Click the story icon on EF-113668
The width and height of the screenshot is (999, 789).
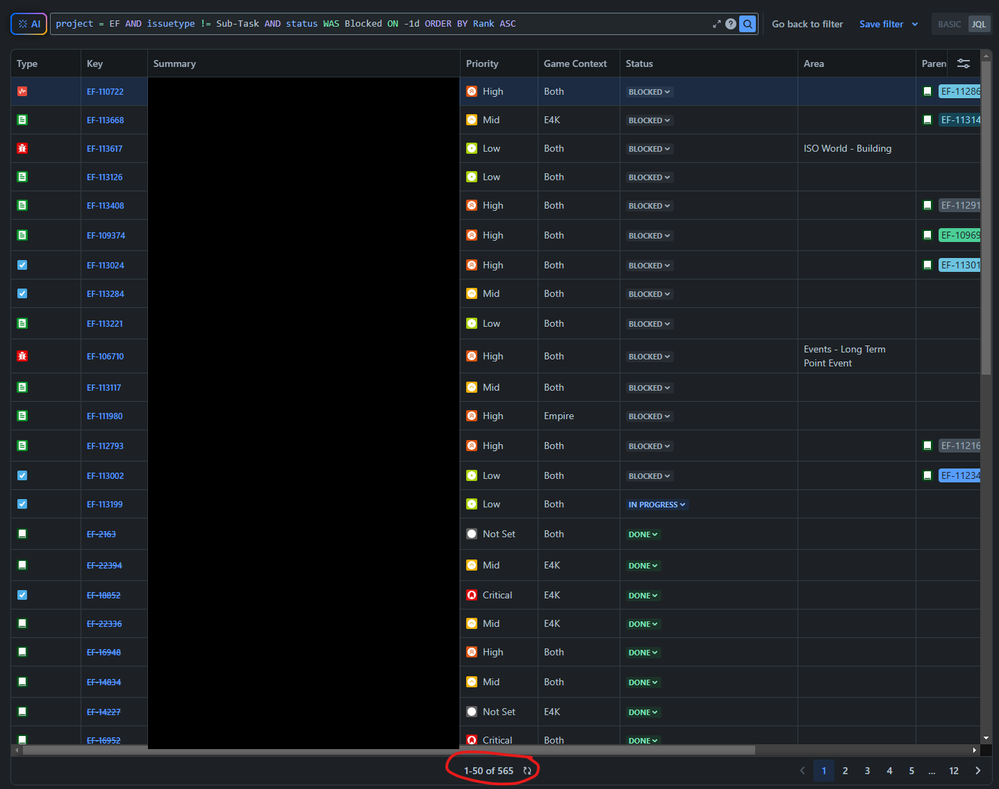tap(22, 120)
